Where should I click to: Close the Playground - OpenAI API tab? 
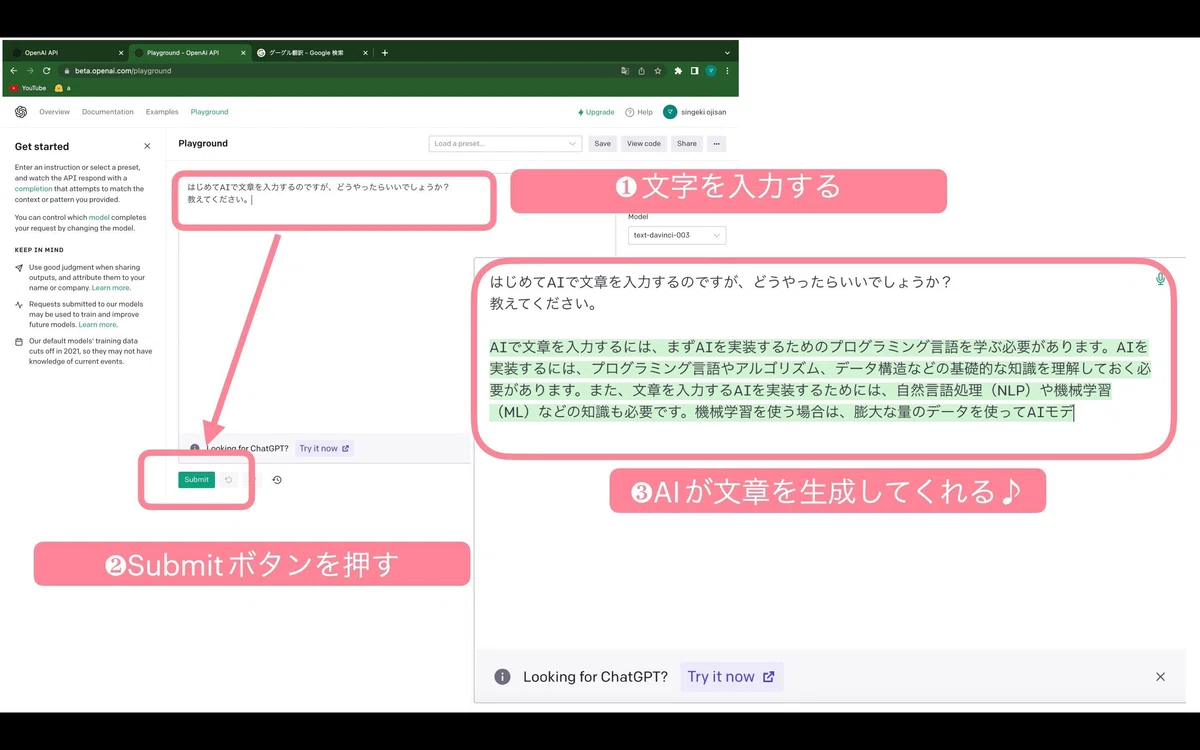tap(243, 53)
